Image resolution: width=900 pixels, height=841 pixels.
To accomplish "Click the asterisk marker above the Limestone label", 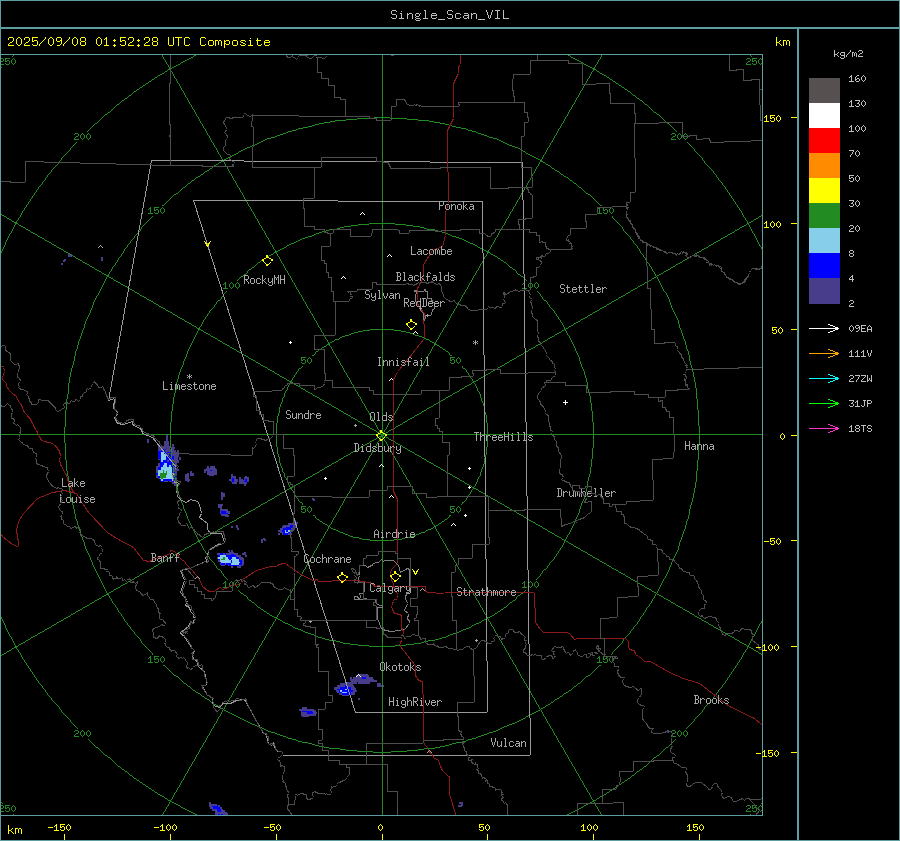I will (189, 377).
